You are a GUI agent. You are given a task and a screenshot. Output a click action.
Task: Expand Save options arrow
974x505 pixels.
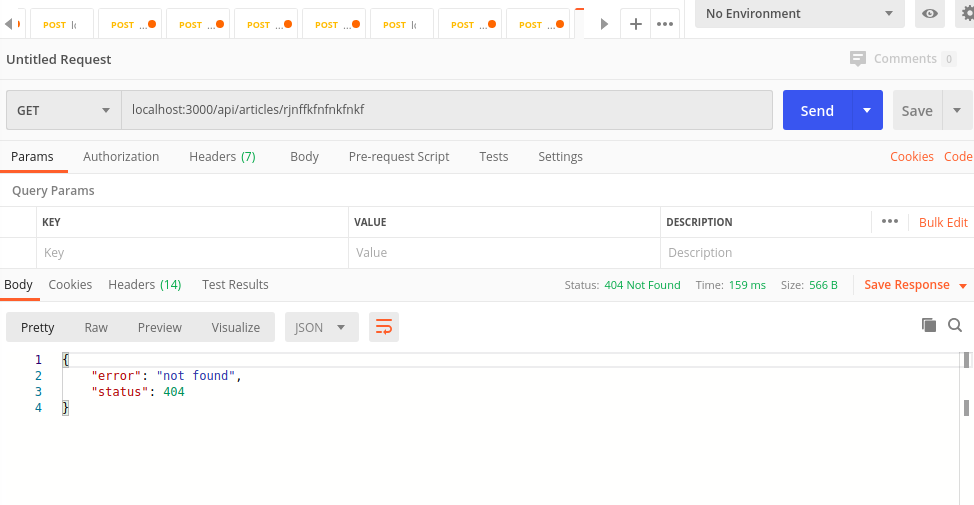(x=957, y=111)
